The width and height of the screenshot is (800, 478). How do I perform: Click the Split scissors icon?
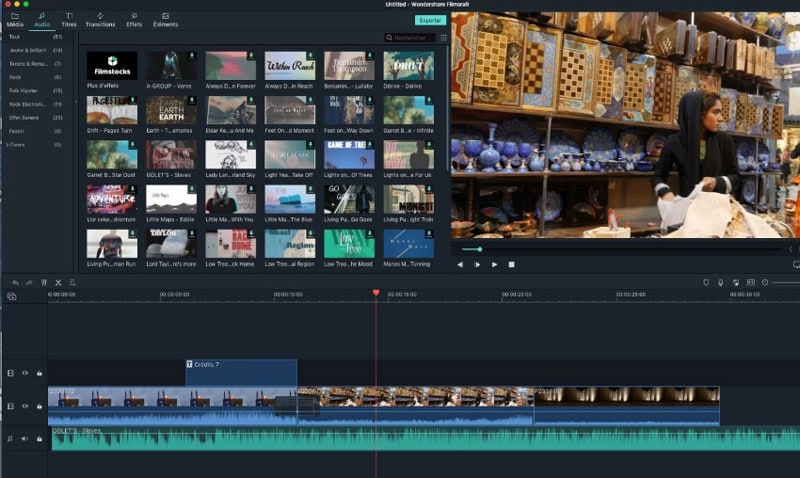point(58,282)
